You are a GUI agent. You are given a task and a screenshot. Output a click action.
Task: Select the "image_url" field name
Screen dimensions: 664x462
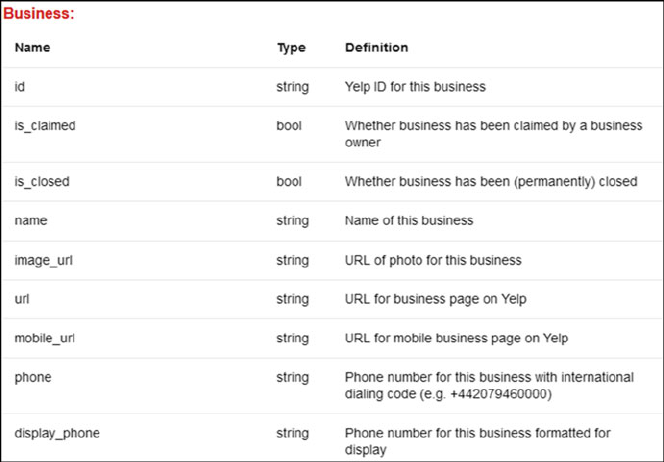44,260
